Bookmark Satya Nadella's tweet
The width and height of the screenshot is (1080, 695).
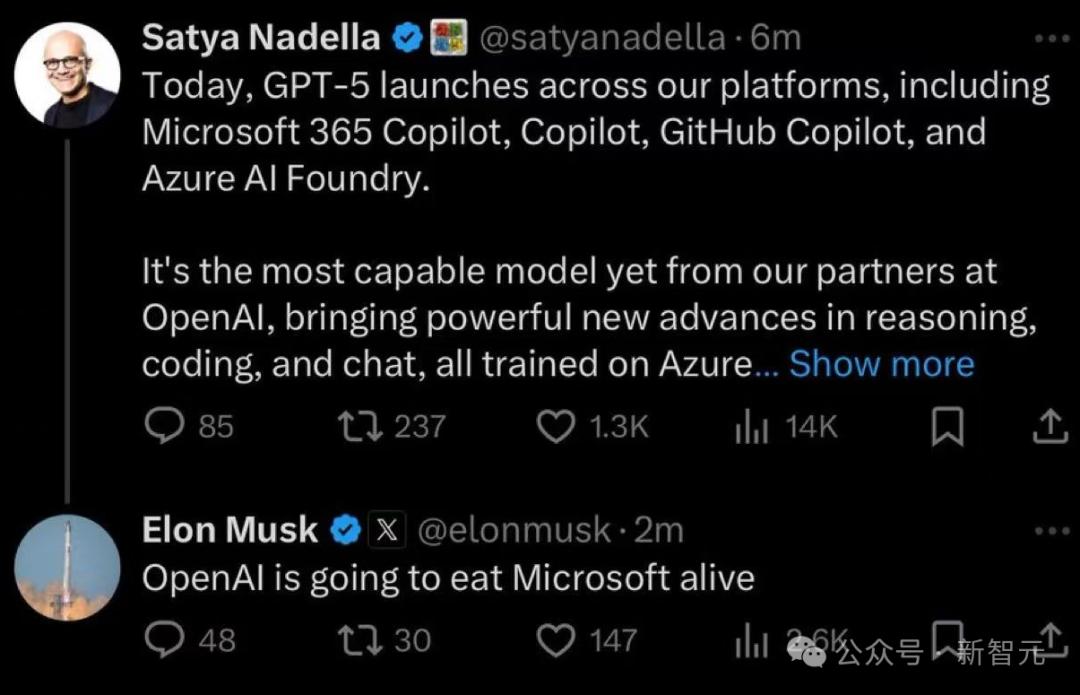click(946, 428)
